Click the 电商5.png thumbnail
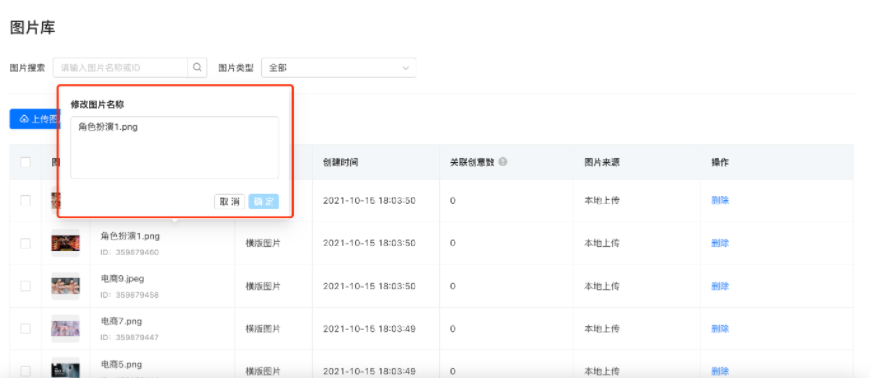The image size is (871, 378). click(x=66, y=368)
